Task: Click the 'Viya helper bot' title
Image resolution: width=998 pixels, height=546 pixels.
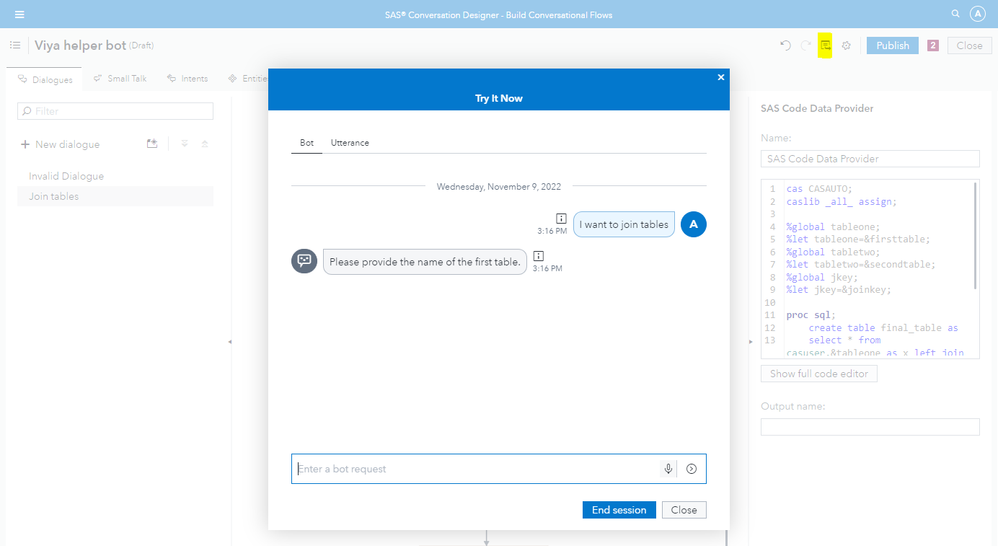Action: coord(80,45)
